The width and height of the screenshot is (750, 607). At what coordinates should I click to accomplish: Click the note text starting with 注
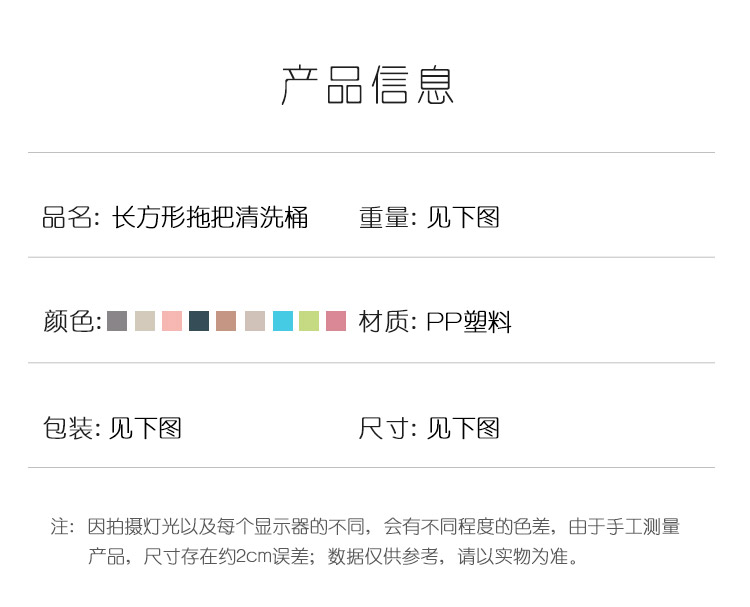[x=365, y=541]
